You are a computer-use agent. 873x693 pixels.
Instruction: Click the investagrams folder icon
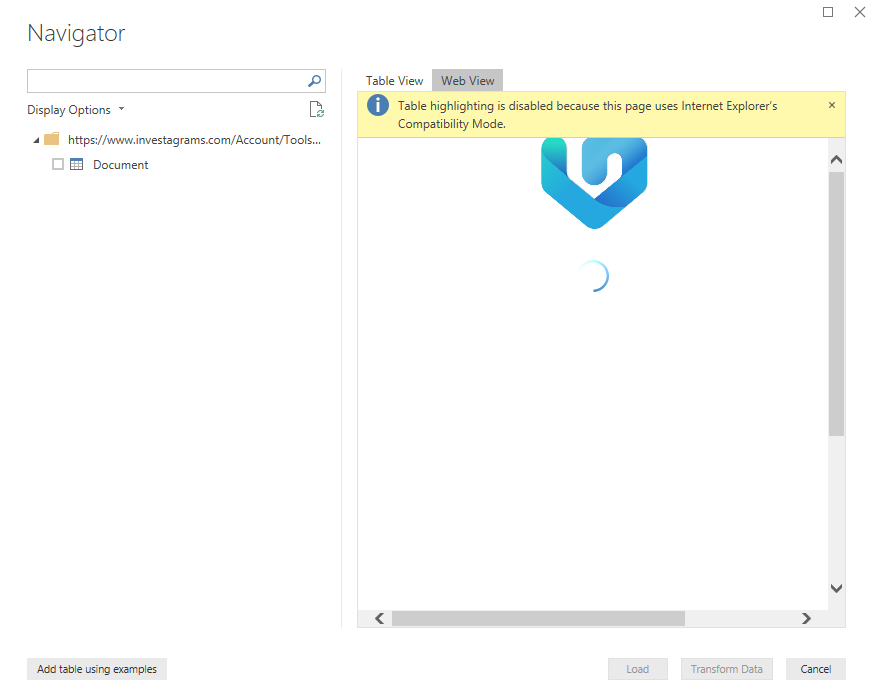[52, 139]
